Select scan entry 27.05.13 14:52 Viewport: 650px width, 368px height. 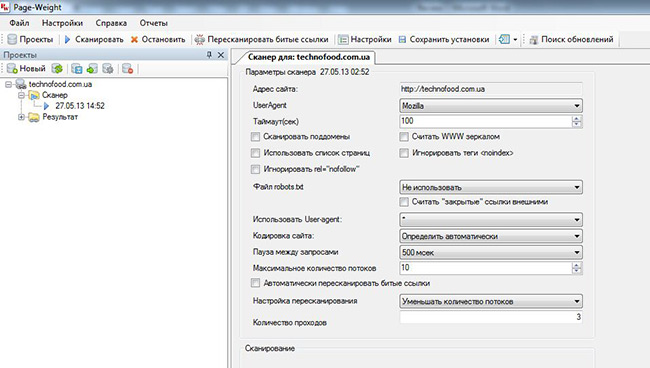(x=80, y=106)
